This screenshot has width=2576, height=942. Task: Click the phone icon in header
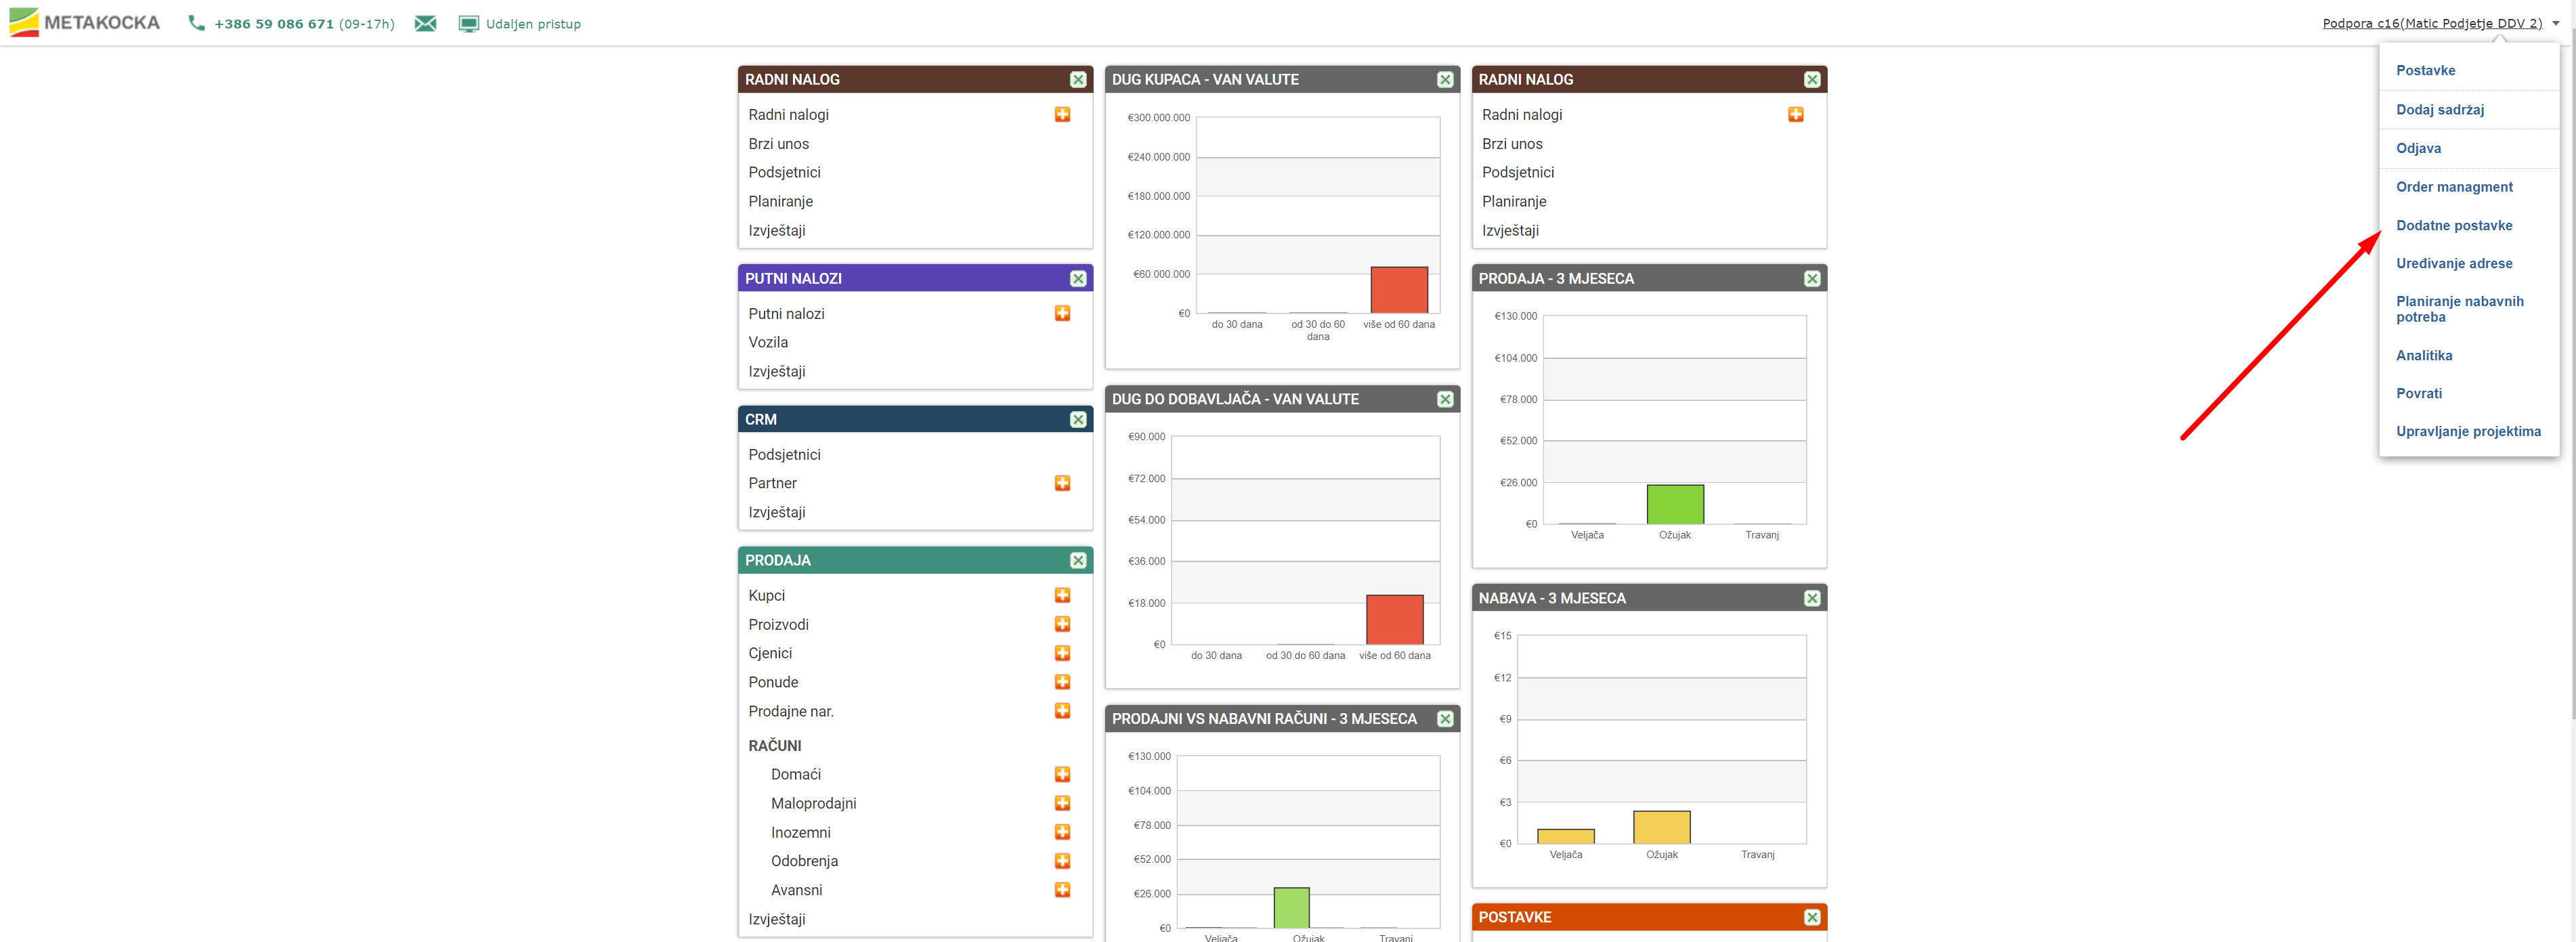[196, 23]
